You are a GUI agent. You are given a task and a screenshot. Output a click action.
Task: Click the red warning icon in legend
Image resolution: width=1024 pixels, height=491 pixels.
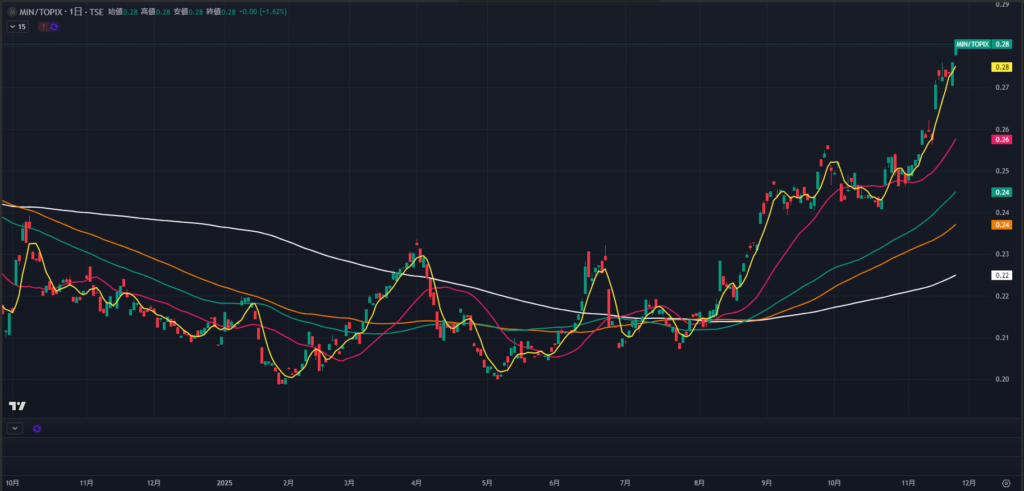(43, 27)
